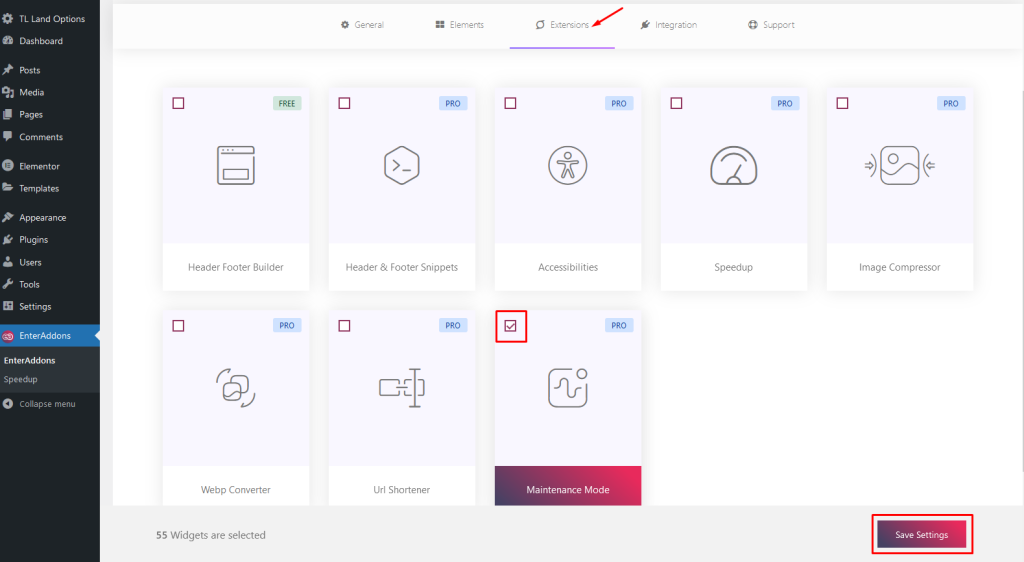Click the Appearance brush icon
Screen dimensions: 1024x562
pyautogui.click(x=8, y=217)
